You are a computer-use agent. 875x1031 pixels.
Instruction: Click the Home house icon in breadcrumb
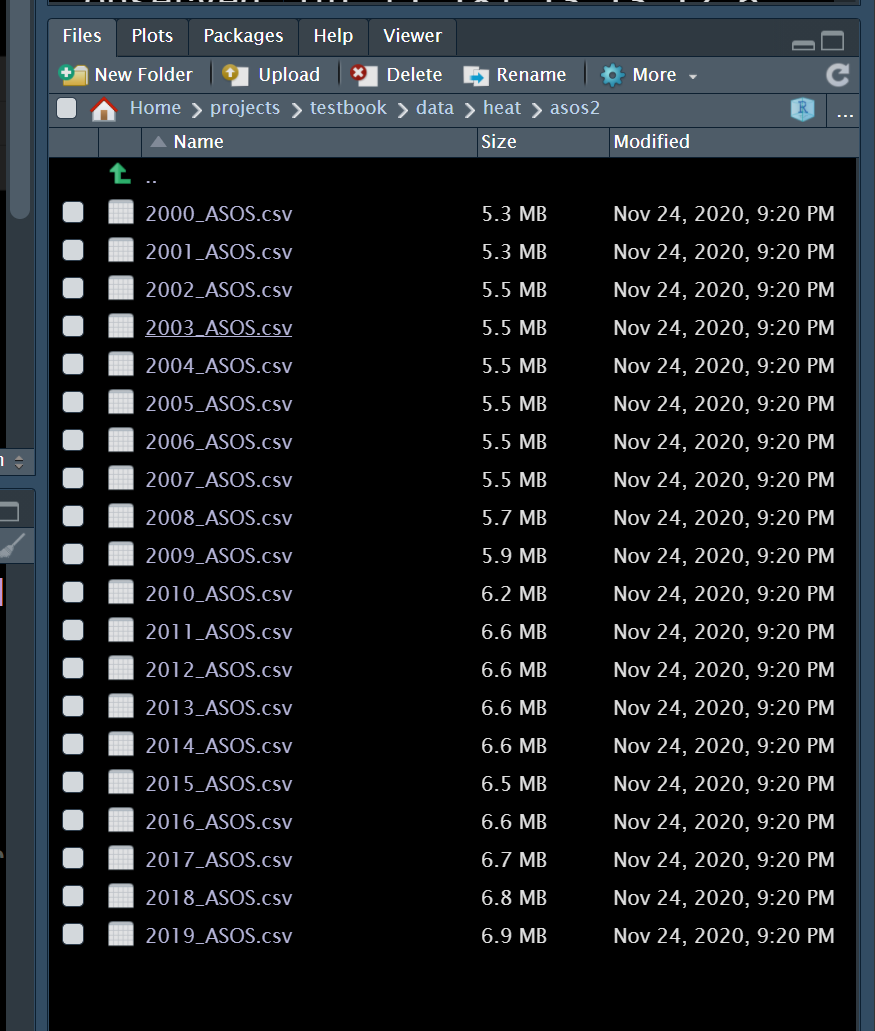[104, 107]
